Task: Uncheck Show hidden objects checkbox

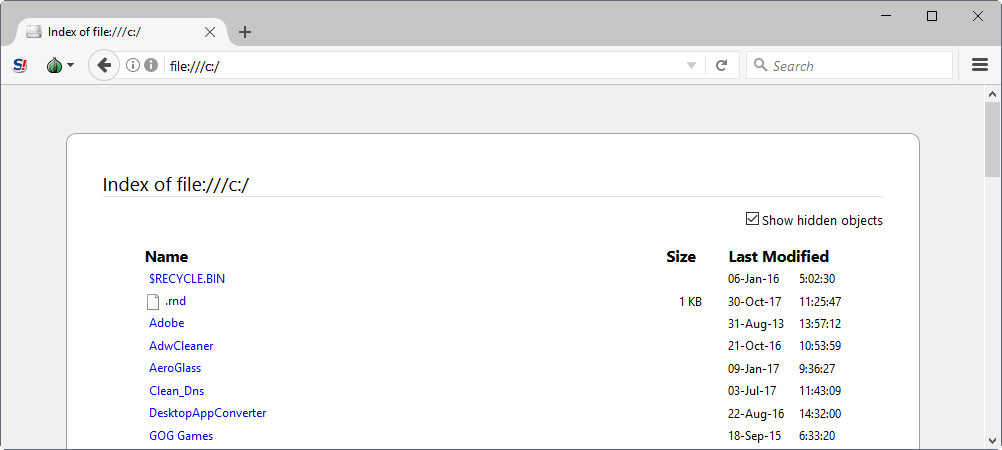Action: pos(752,219)
